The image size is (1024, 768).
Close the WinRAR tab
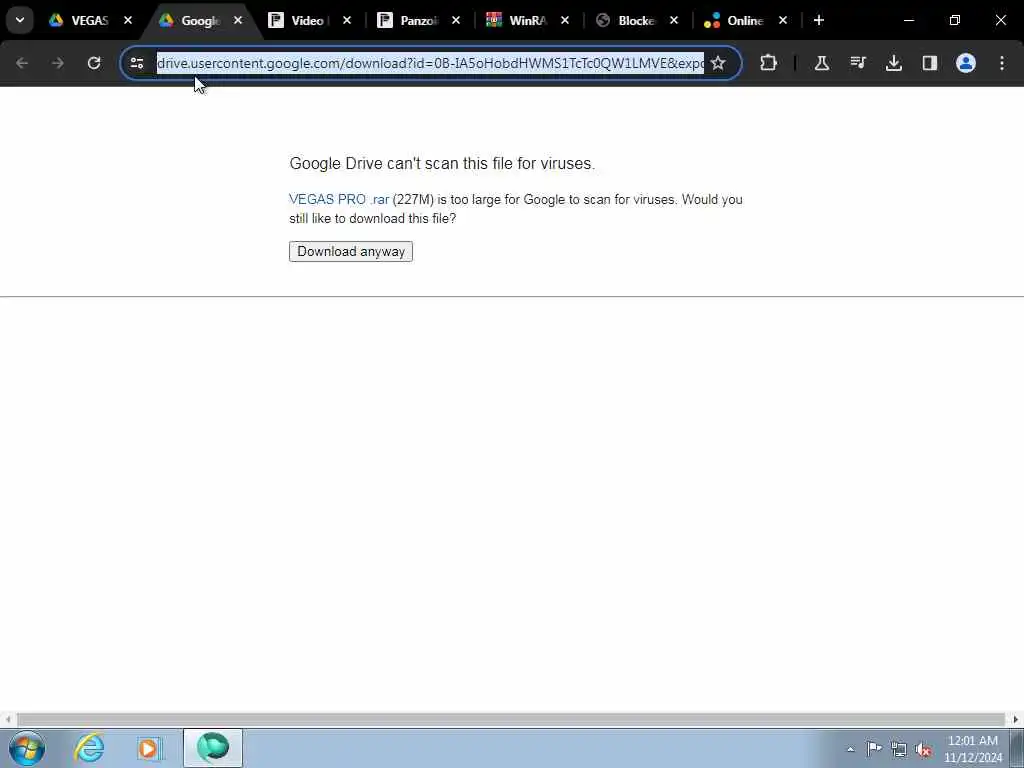coord(565,20)
